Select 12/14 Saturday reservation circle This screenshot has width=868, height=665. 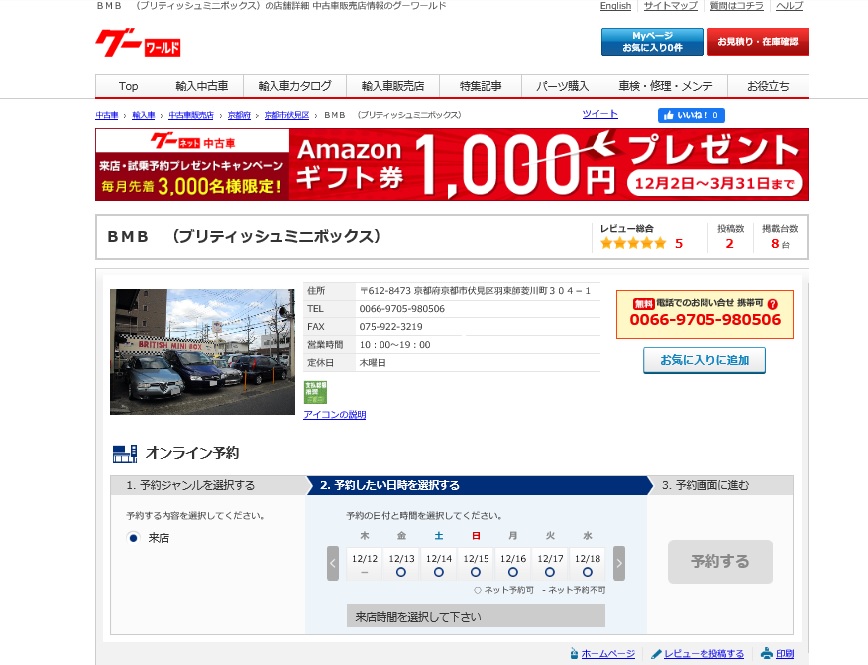[x=438, y=573]
